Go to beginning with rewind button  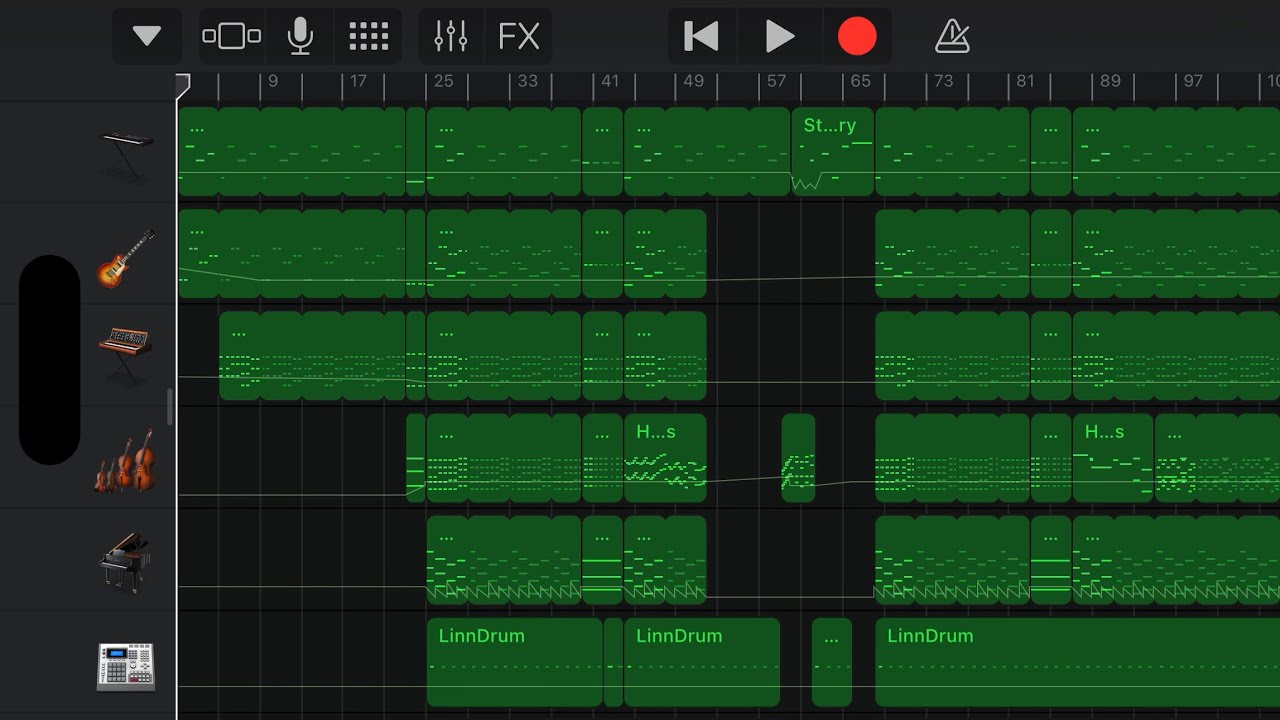click(x=701, y=37)
